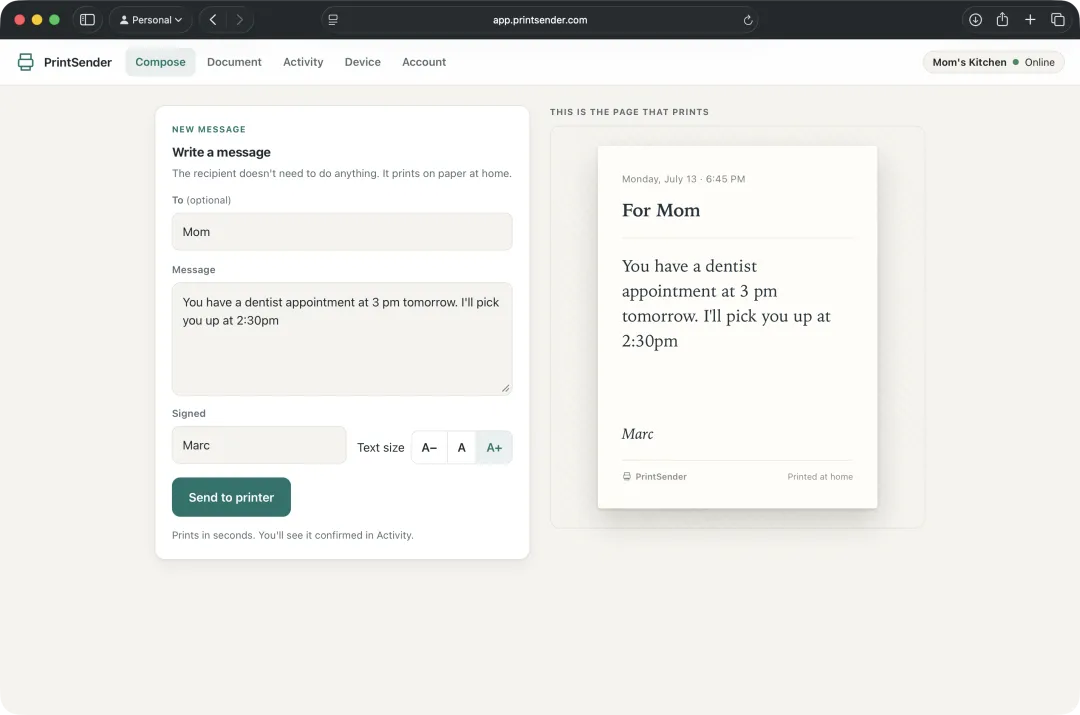Click the green Online status dot
Image resolution: width=1080 pixels, height=715 pixels.
click(1015, 62)
